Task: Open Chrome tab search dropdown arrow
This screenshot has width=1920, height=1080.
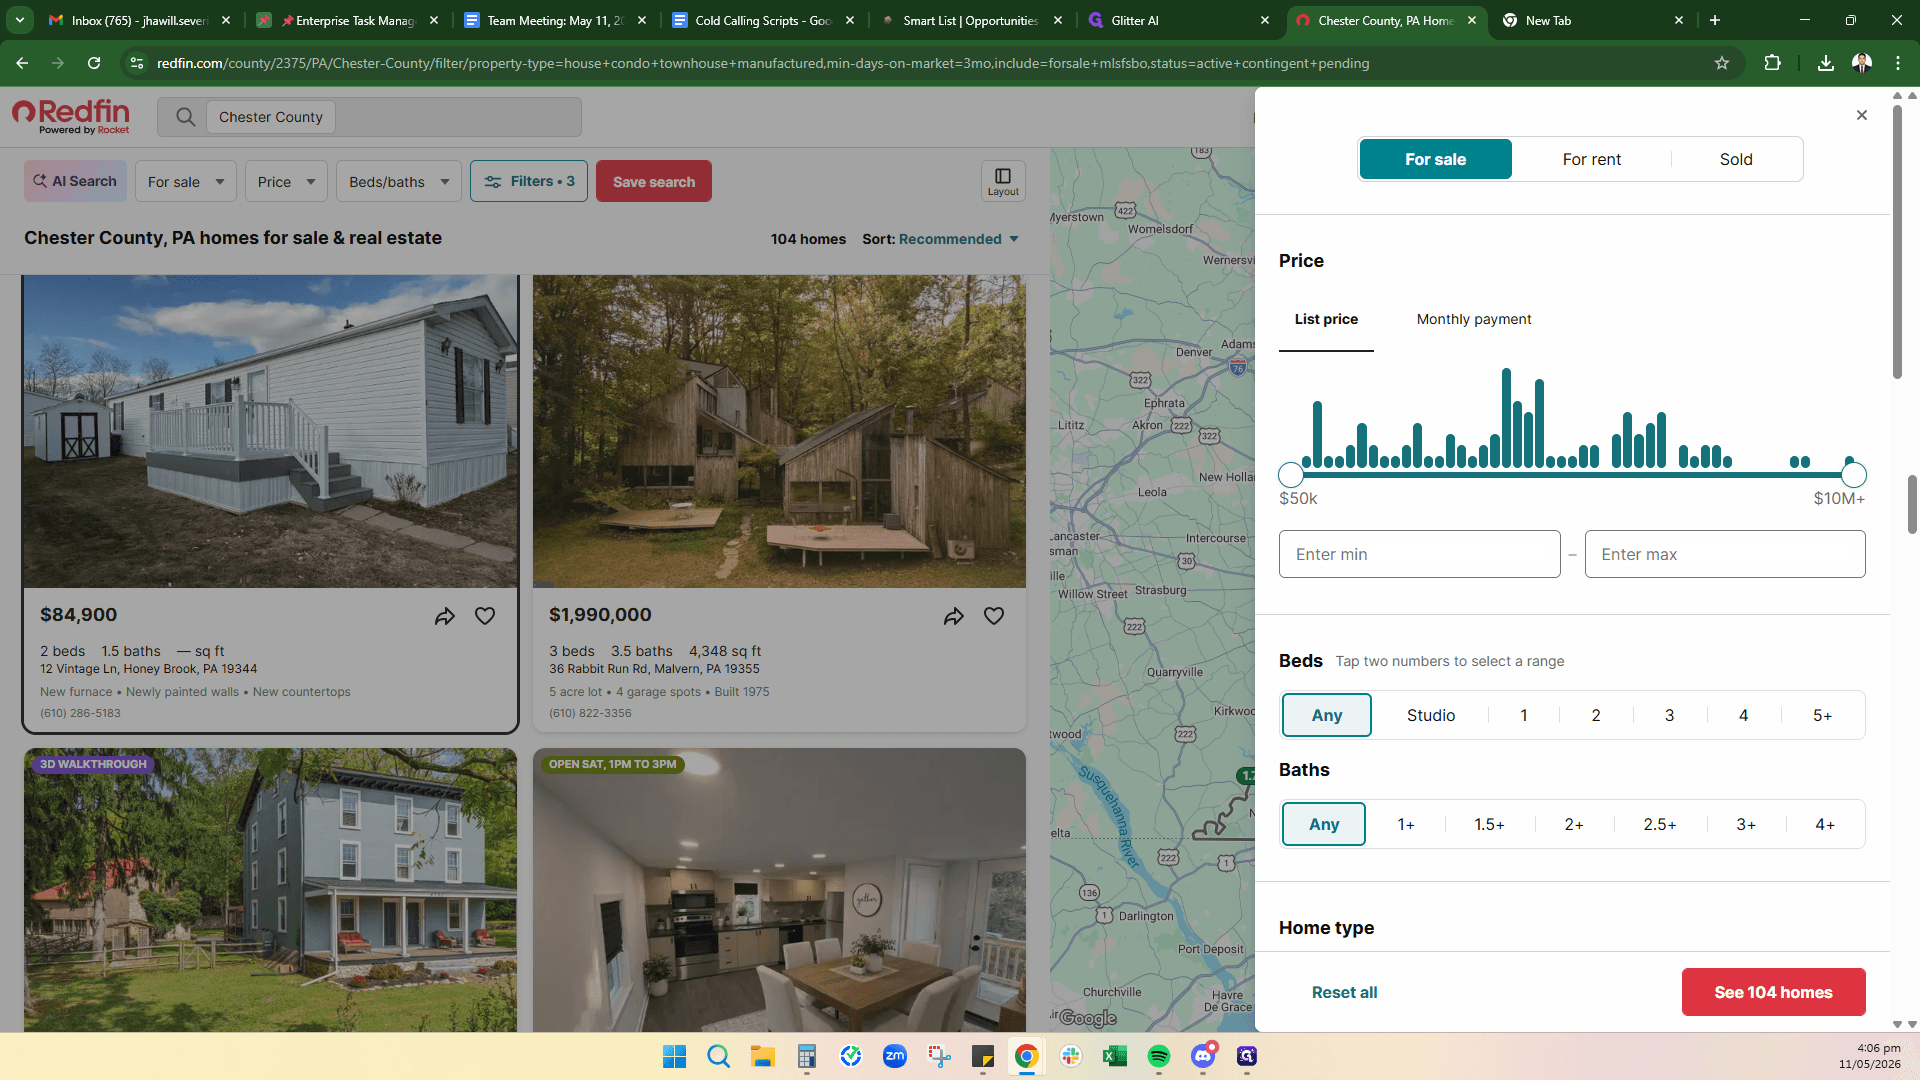Action: pos(20,20)
